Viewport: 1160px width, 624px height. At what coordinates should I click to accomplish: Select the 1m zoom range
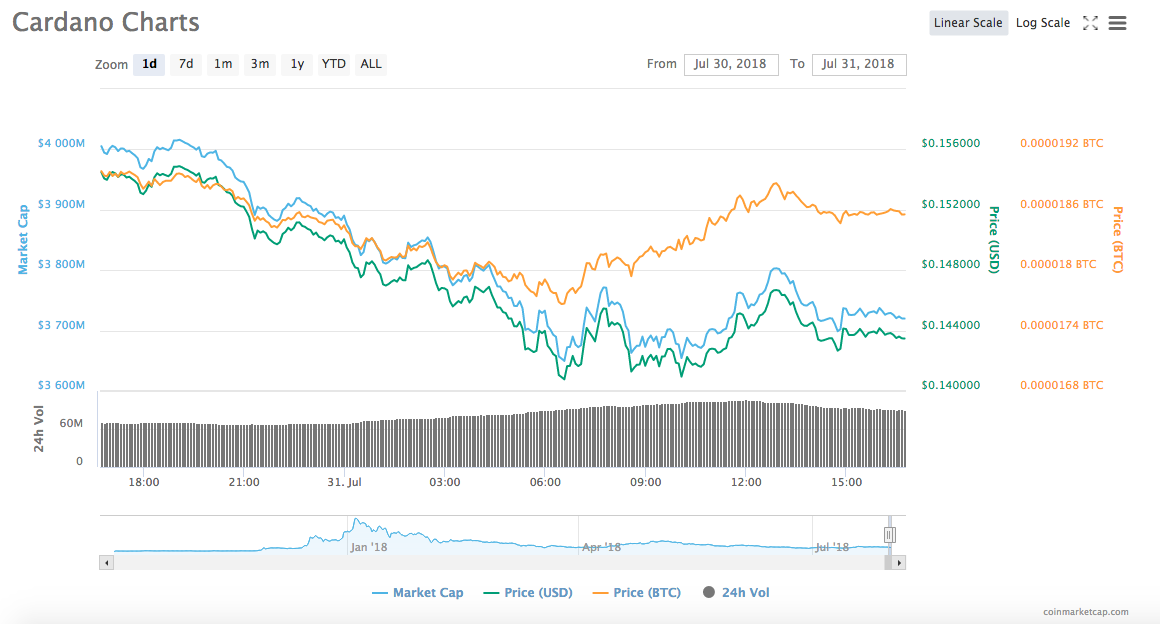(x=223, y=64)
